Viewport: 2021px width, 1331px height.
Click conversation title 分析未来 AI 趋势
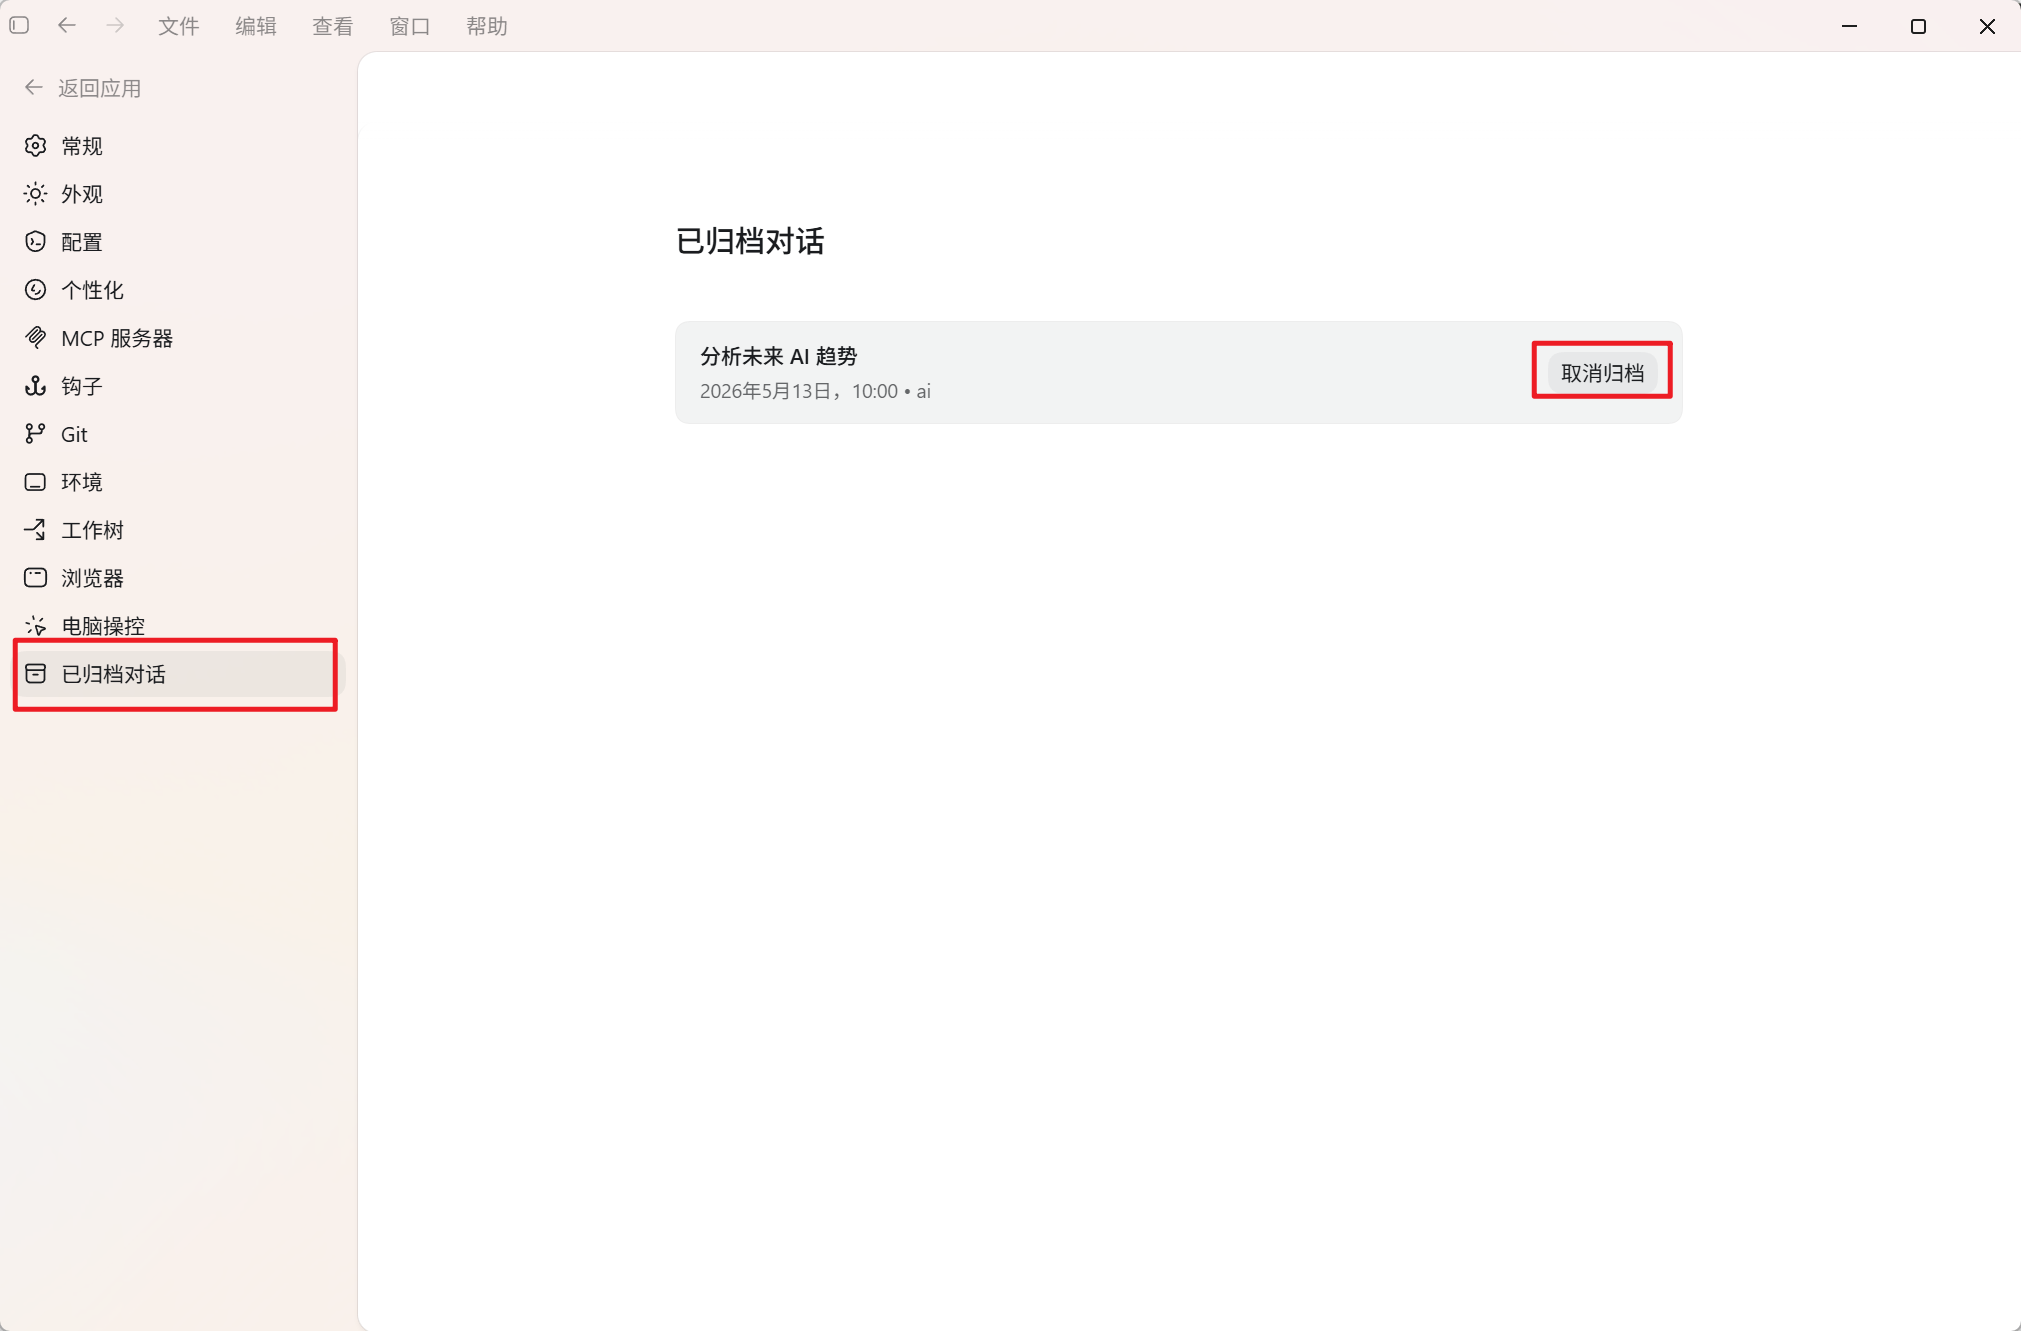[779, 356]
